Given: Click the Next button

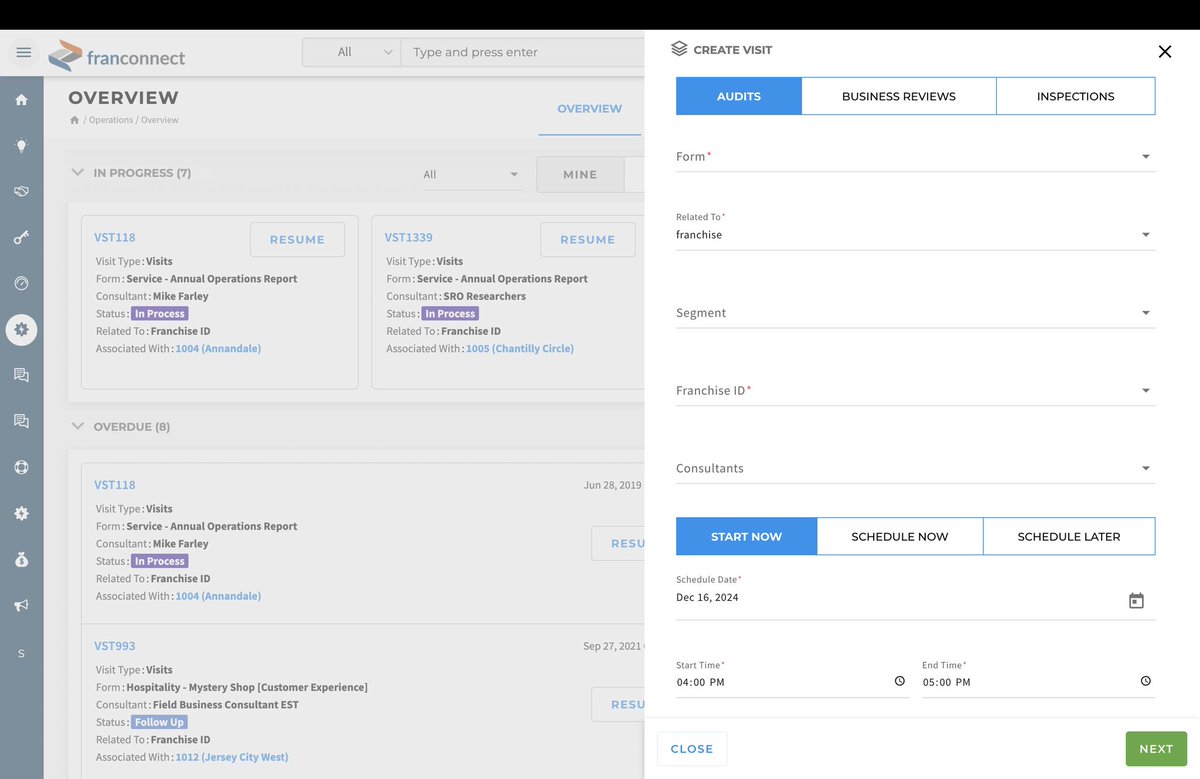Looking at the screenshot, I should 1156,749.
